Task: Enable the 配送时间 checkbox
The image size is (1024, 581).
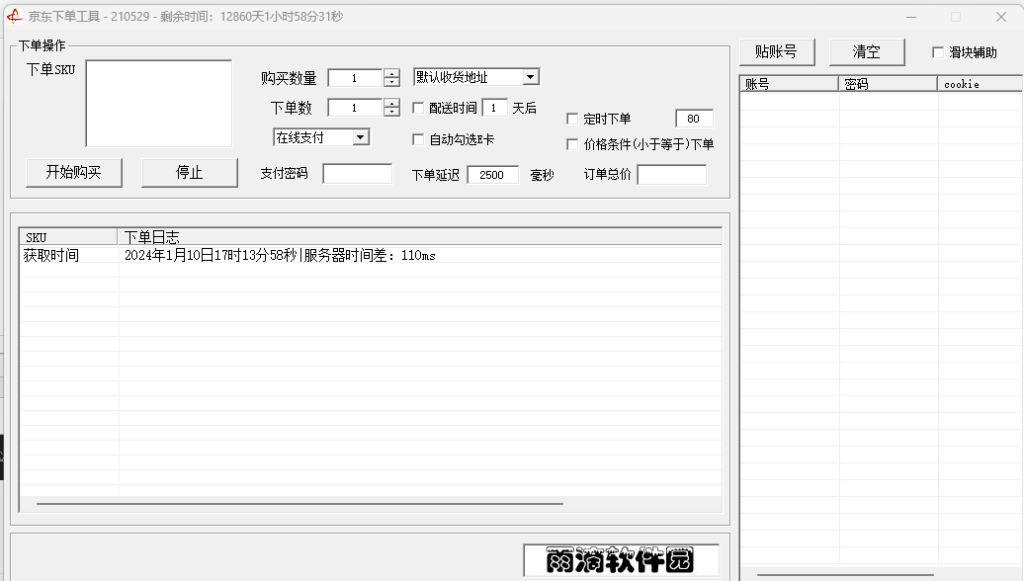Action: click(x=419, y=108)
